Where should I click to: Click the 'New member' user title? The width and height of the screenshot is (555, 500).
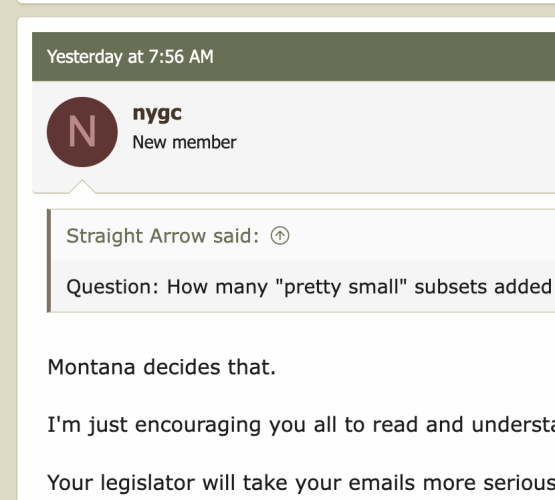pos(184,143)
